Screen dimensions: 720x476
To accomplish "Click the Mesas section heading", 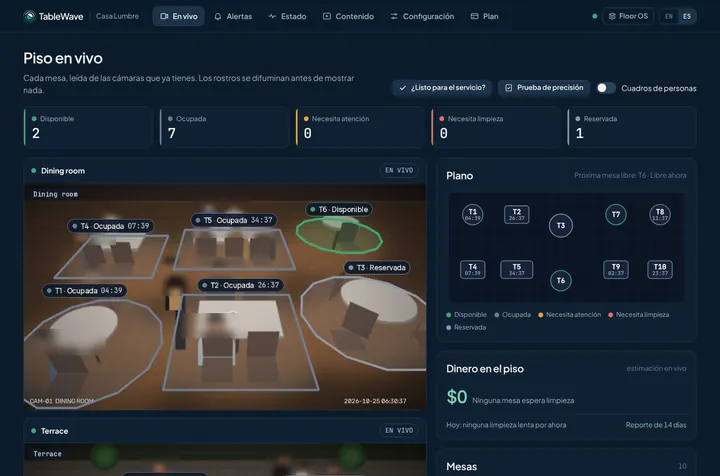I will (x=461, y=466).
